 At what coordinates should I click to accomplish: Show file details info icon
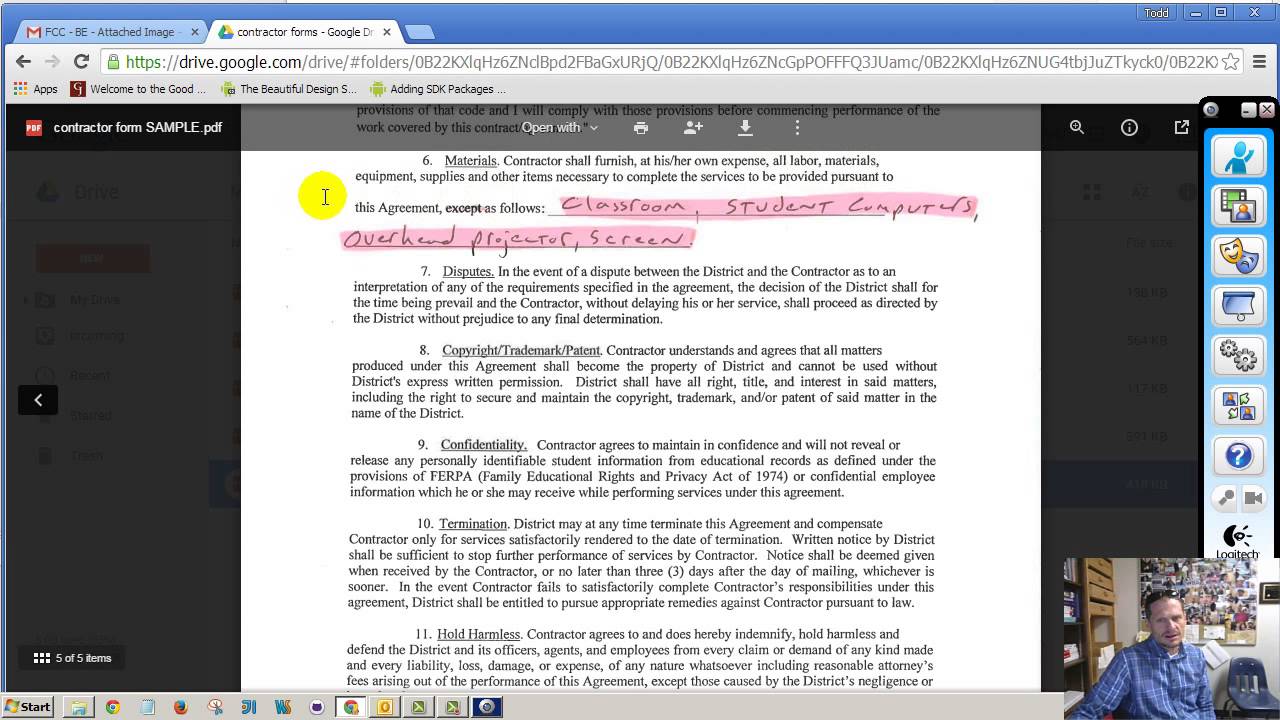pyautogui.click(x=1129, y=128)
